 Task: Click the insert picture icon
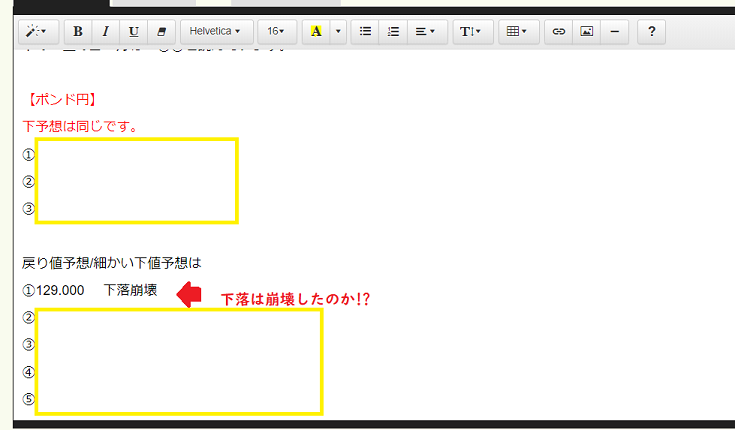[586, 31]
